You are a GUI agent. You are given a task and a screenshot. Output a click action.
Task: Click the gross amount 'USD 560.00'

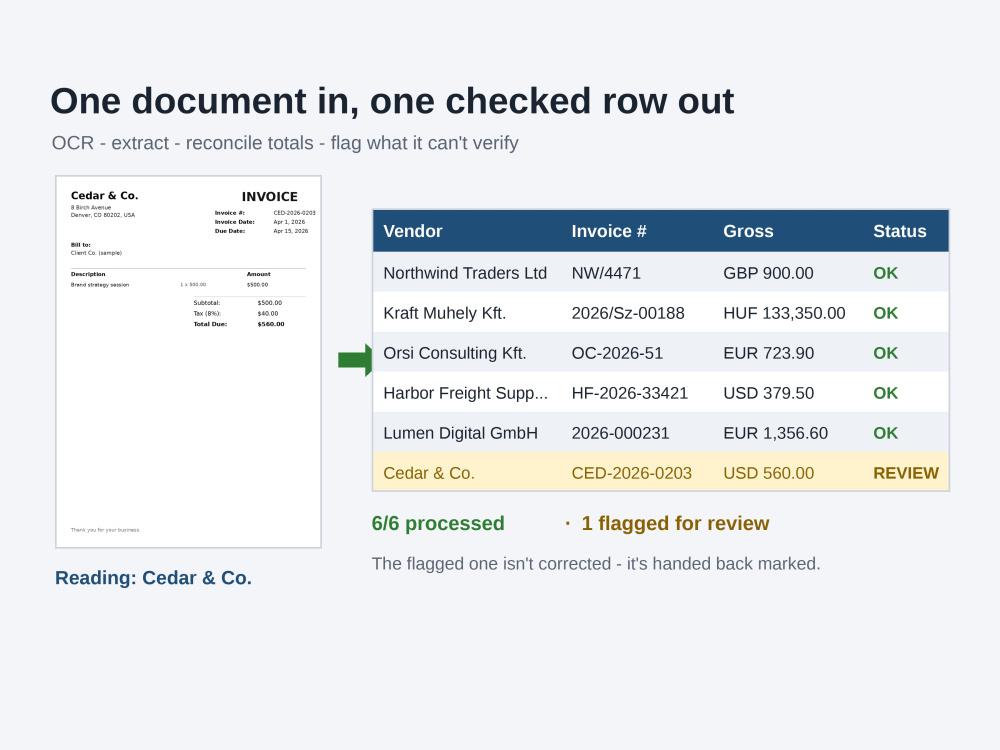pos(768,473)
